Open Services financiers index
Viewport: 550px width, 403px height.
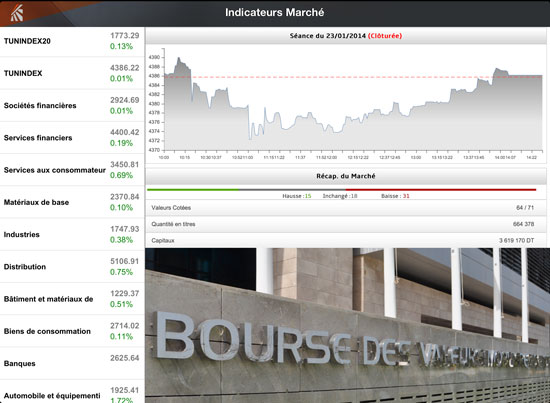click(x=72, y=137)
